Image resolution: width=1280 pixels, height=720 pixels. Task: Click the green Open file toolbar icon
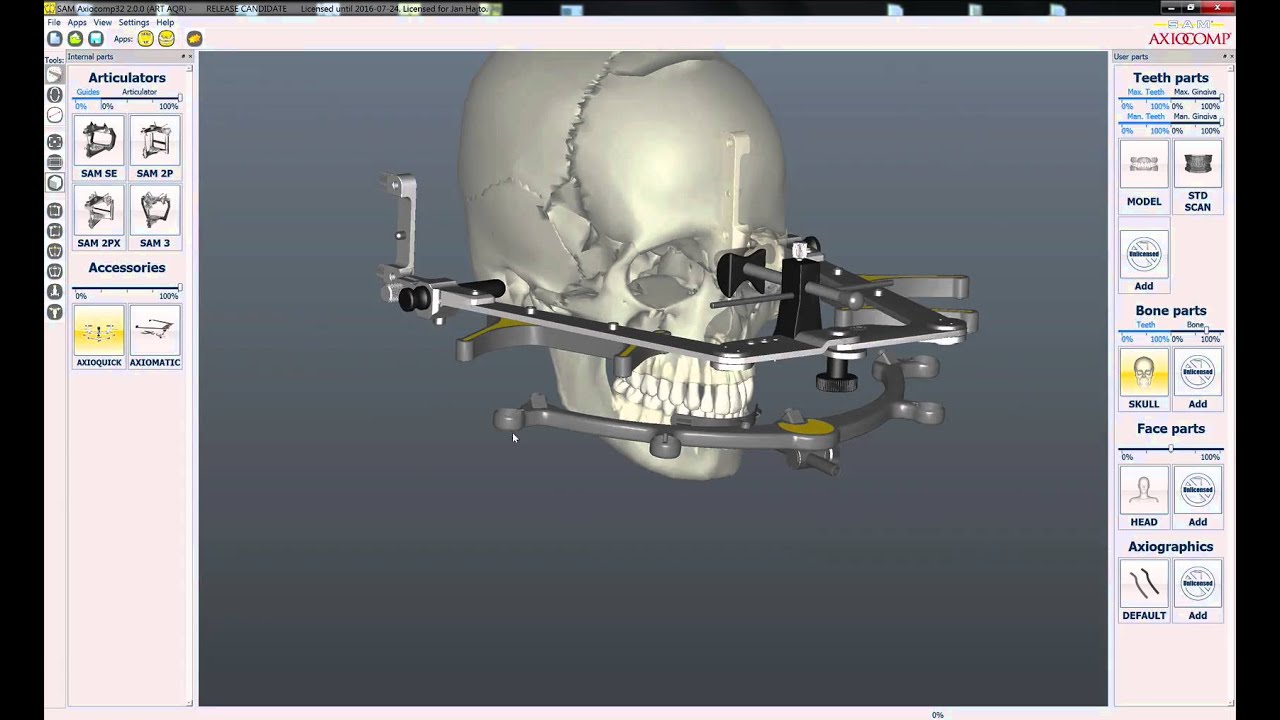click(75, 39)
